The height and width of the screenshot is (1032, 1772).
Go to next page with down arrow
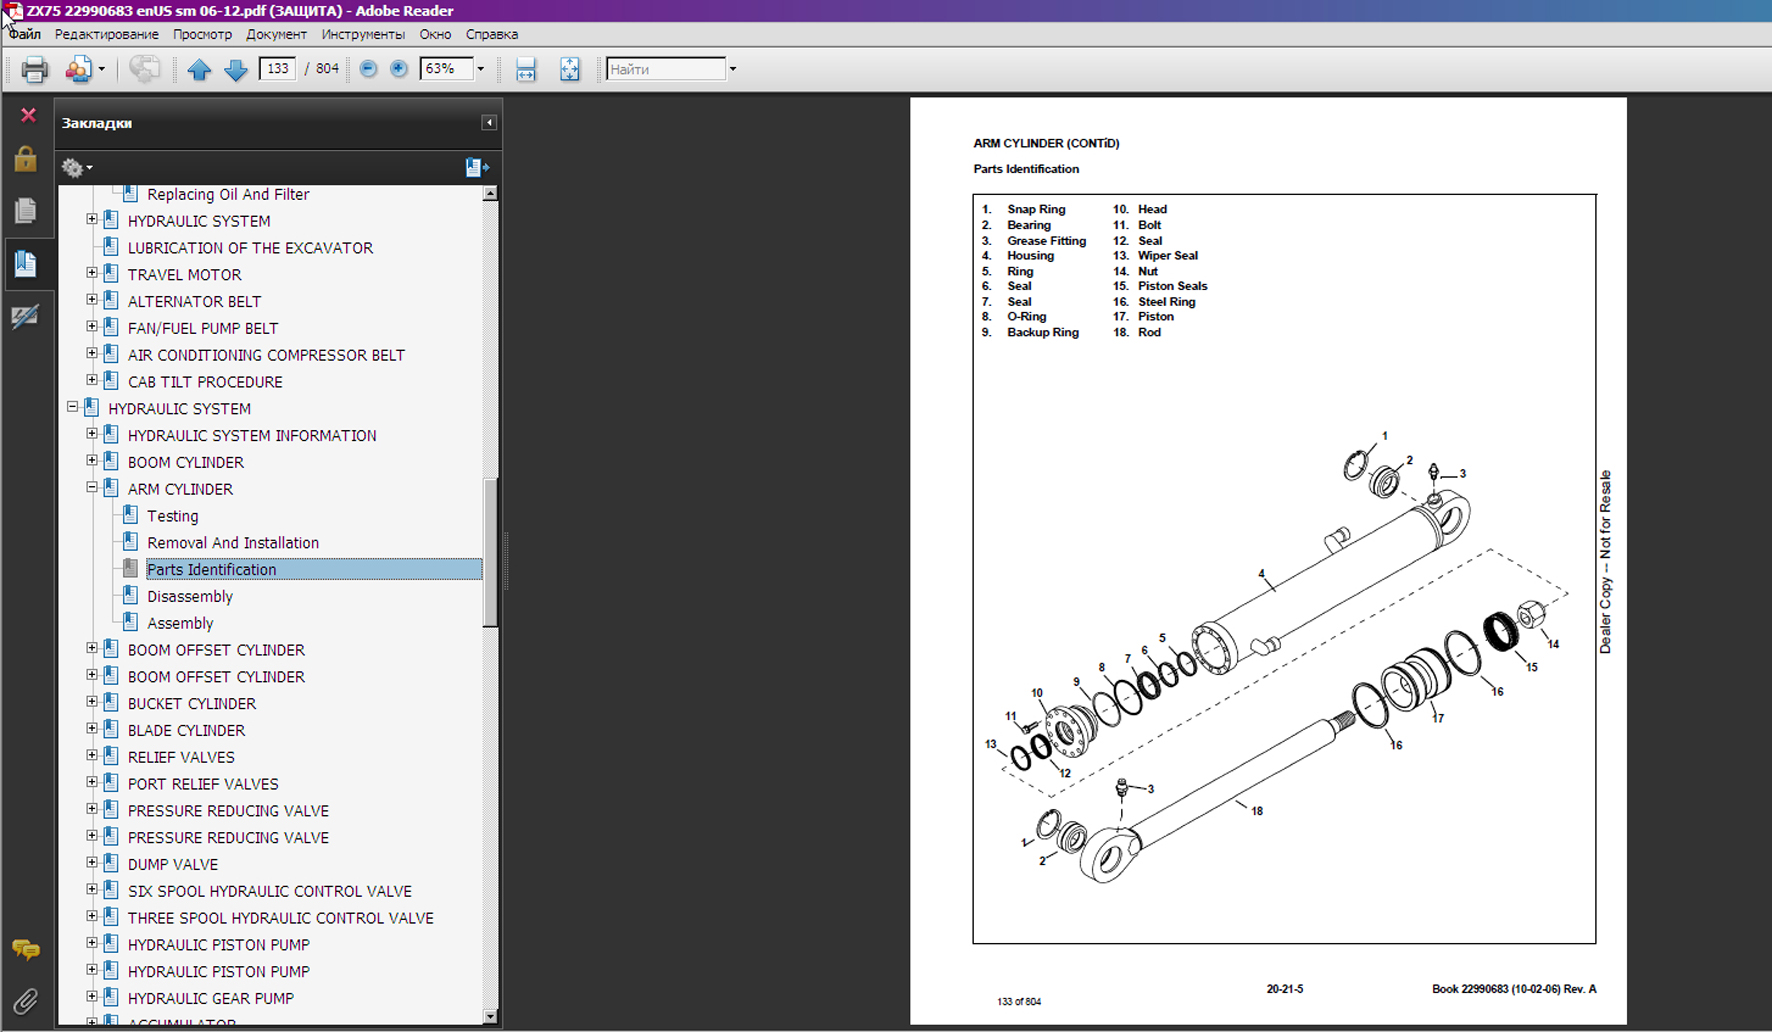pyautogui.click(x=236, y=69)
